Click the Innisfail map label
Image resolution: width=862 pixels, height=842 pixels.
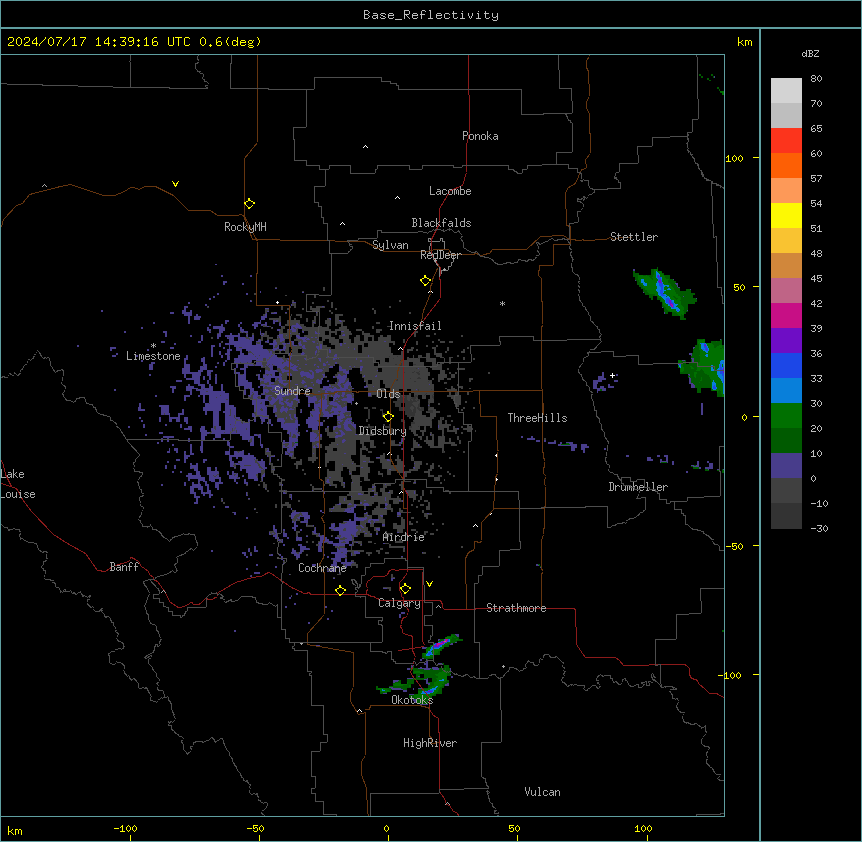[415, 326]
